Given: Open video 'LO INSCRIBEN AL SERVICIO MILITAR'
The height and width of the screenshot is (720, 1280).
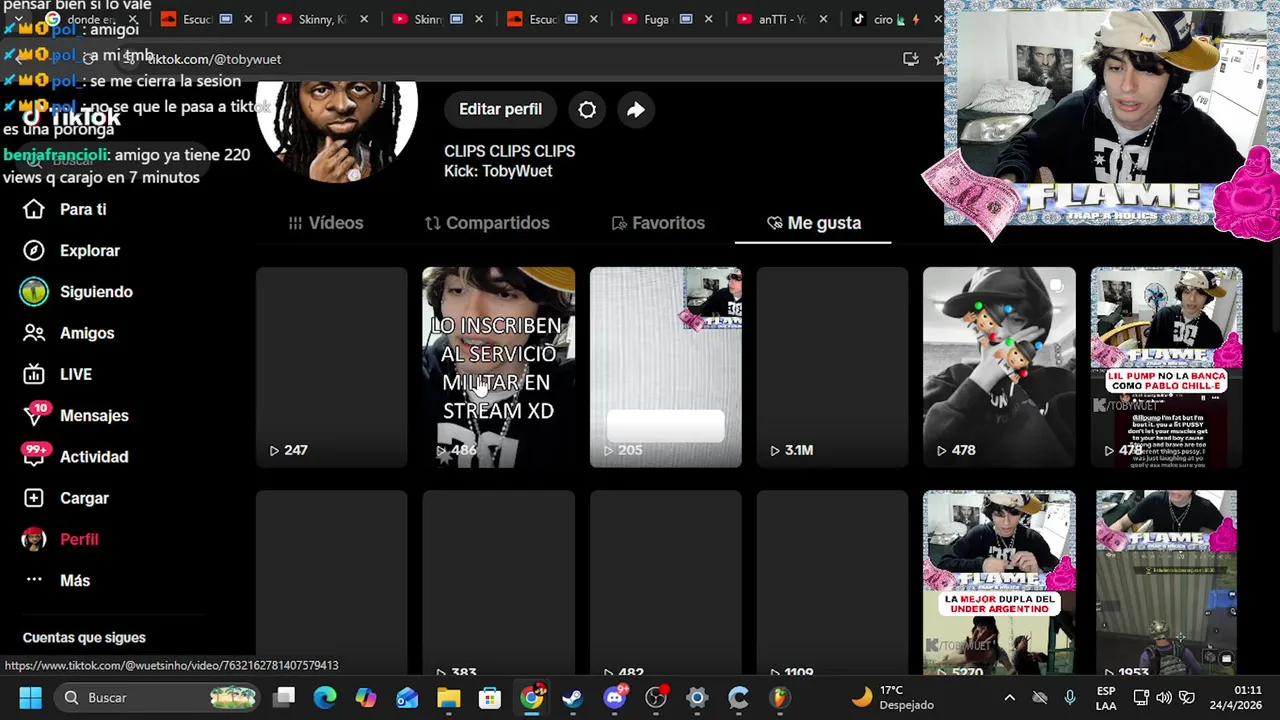Looking at the screenshot, I should (498, 367).
